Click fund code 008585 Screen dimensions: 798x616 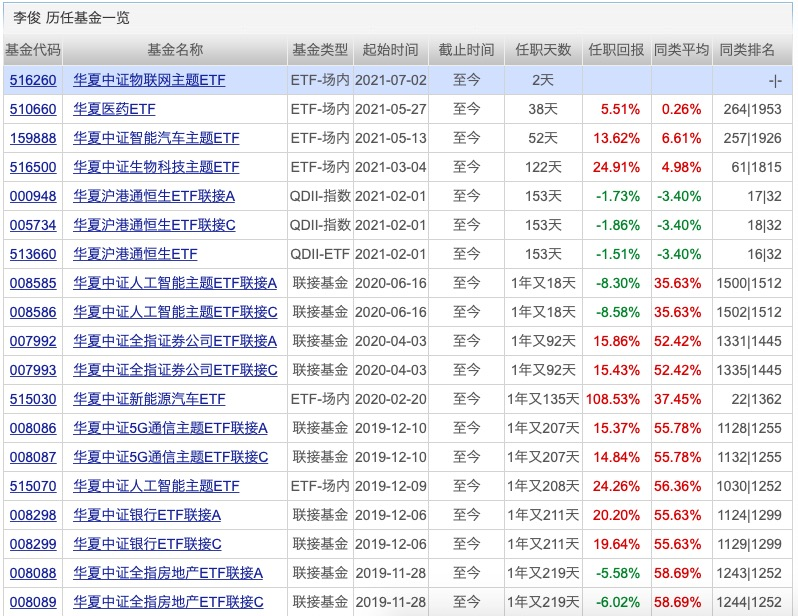pos(33,284)
